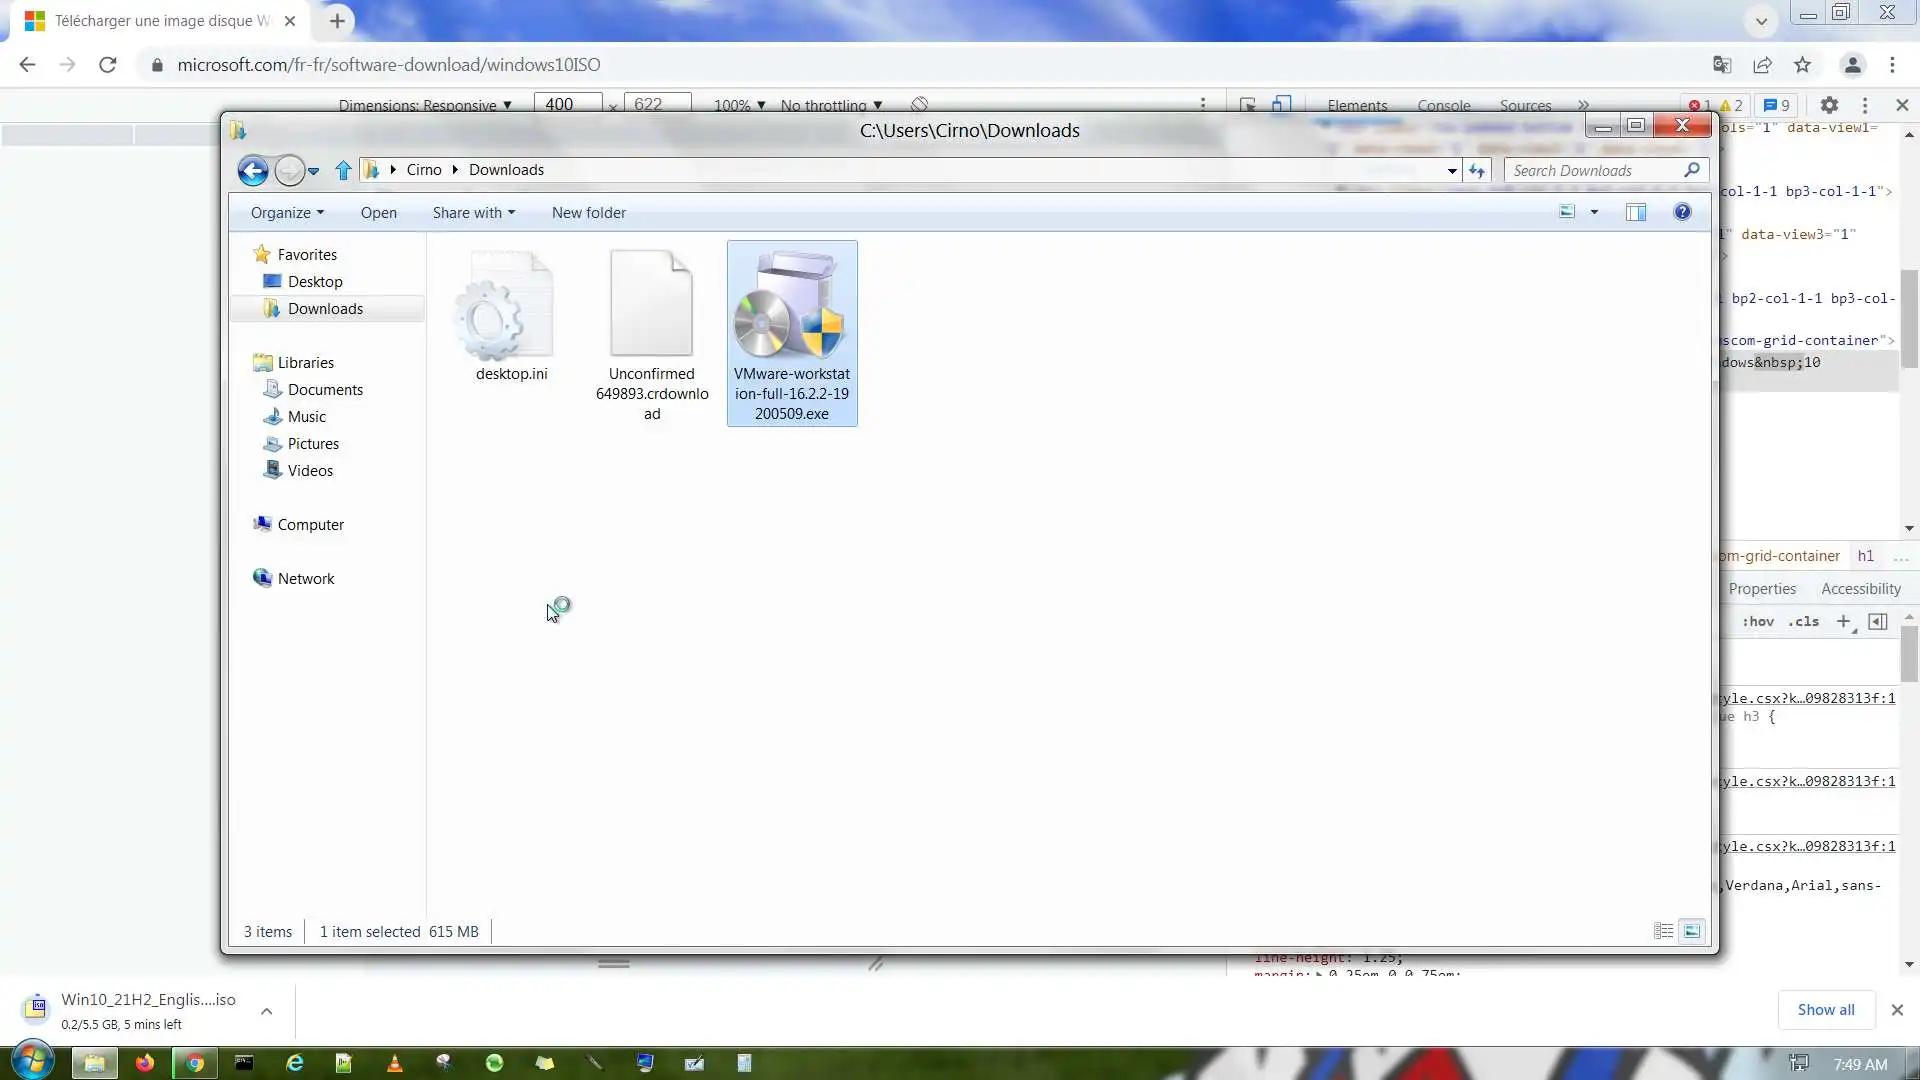Open Firefox from the taskbar
Screen dimensions: 1920x1080
[145, 1063]
